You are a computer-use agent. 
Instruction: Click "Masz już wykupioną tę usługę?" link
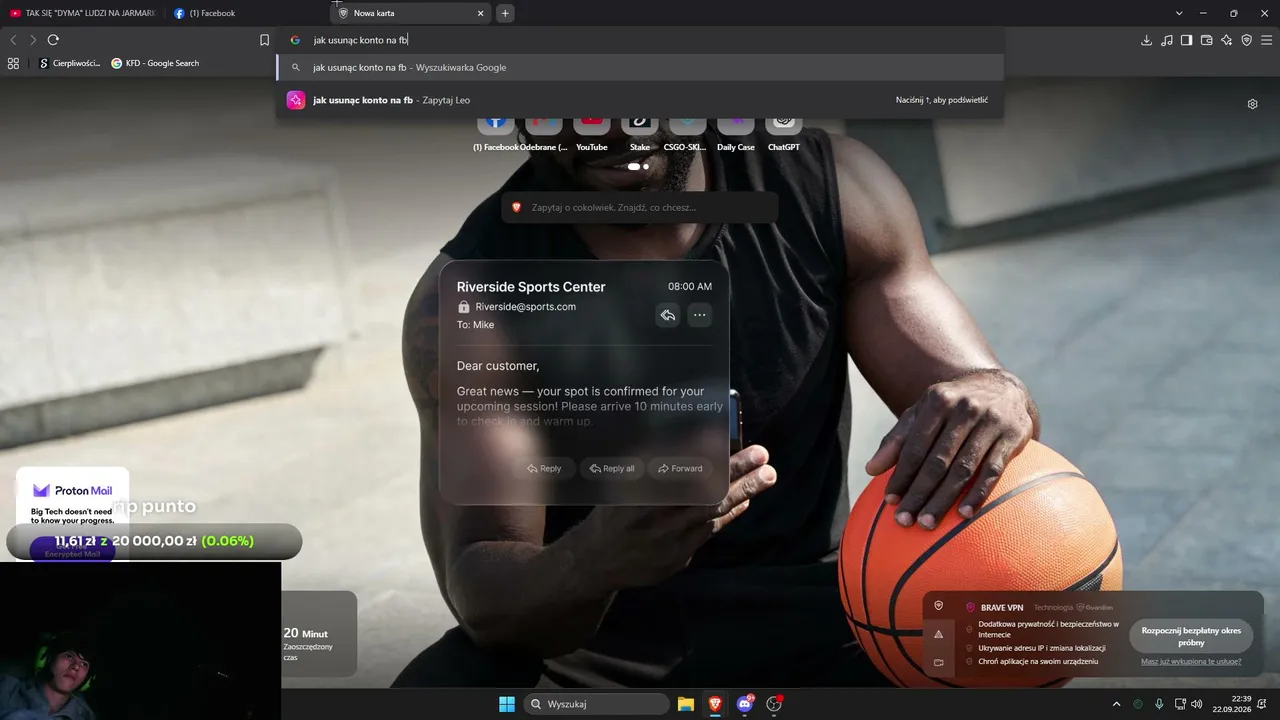click(1191, 661)
